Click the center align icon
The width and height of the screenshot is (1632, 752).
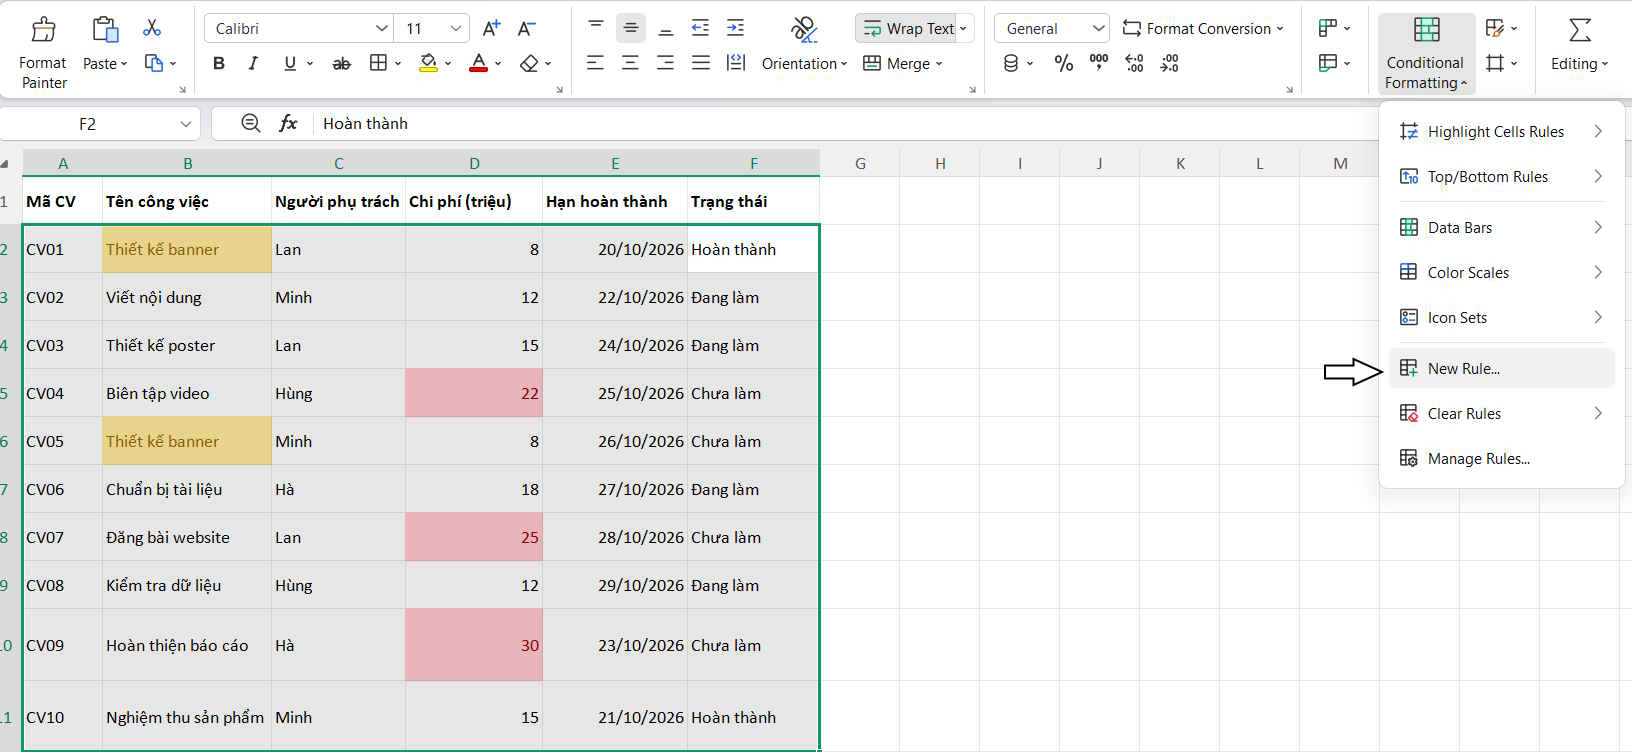point(630,64)
